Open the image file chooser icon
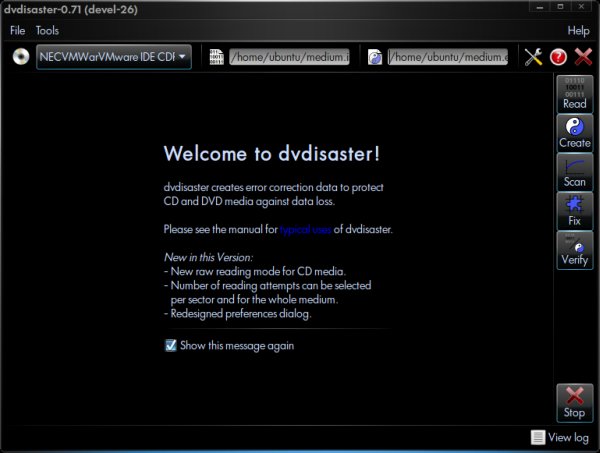The image size is (600, 453). tap(217, 57)
